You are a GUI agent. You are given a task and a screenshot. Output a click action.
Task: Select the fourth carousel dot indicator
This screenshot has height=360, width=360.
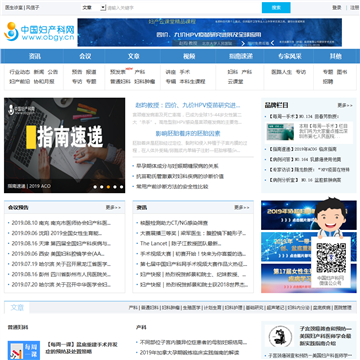(x=115, y=187)
